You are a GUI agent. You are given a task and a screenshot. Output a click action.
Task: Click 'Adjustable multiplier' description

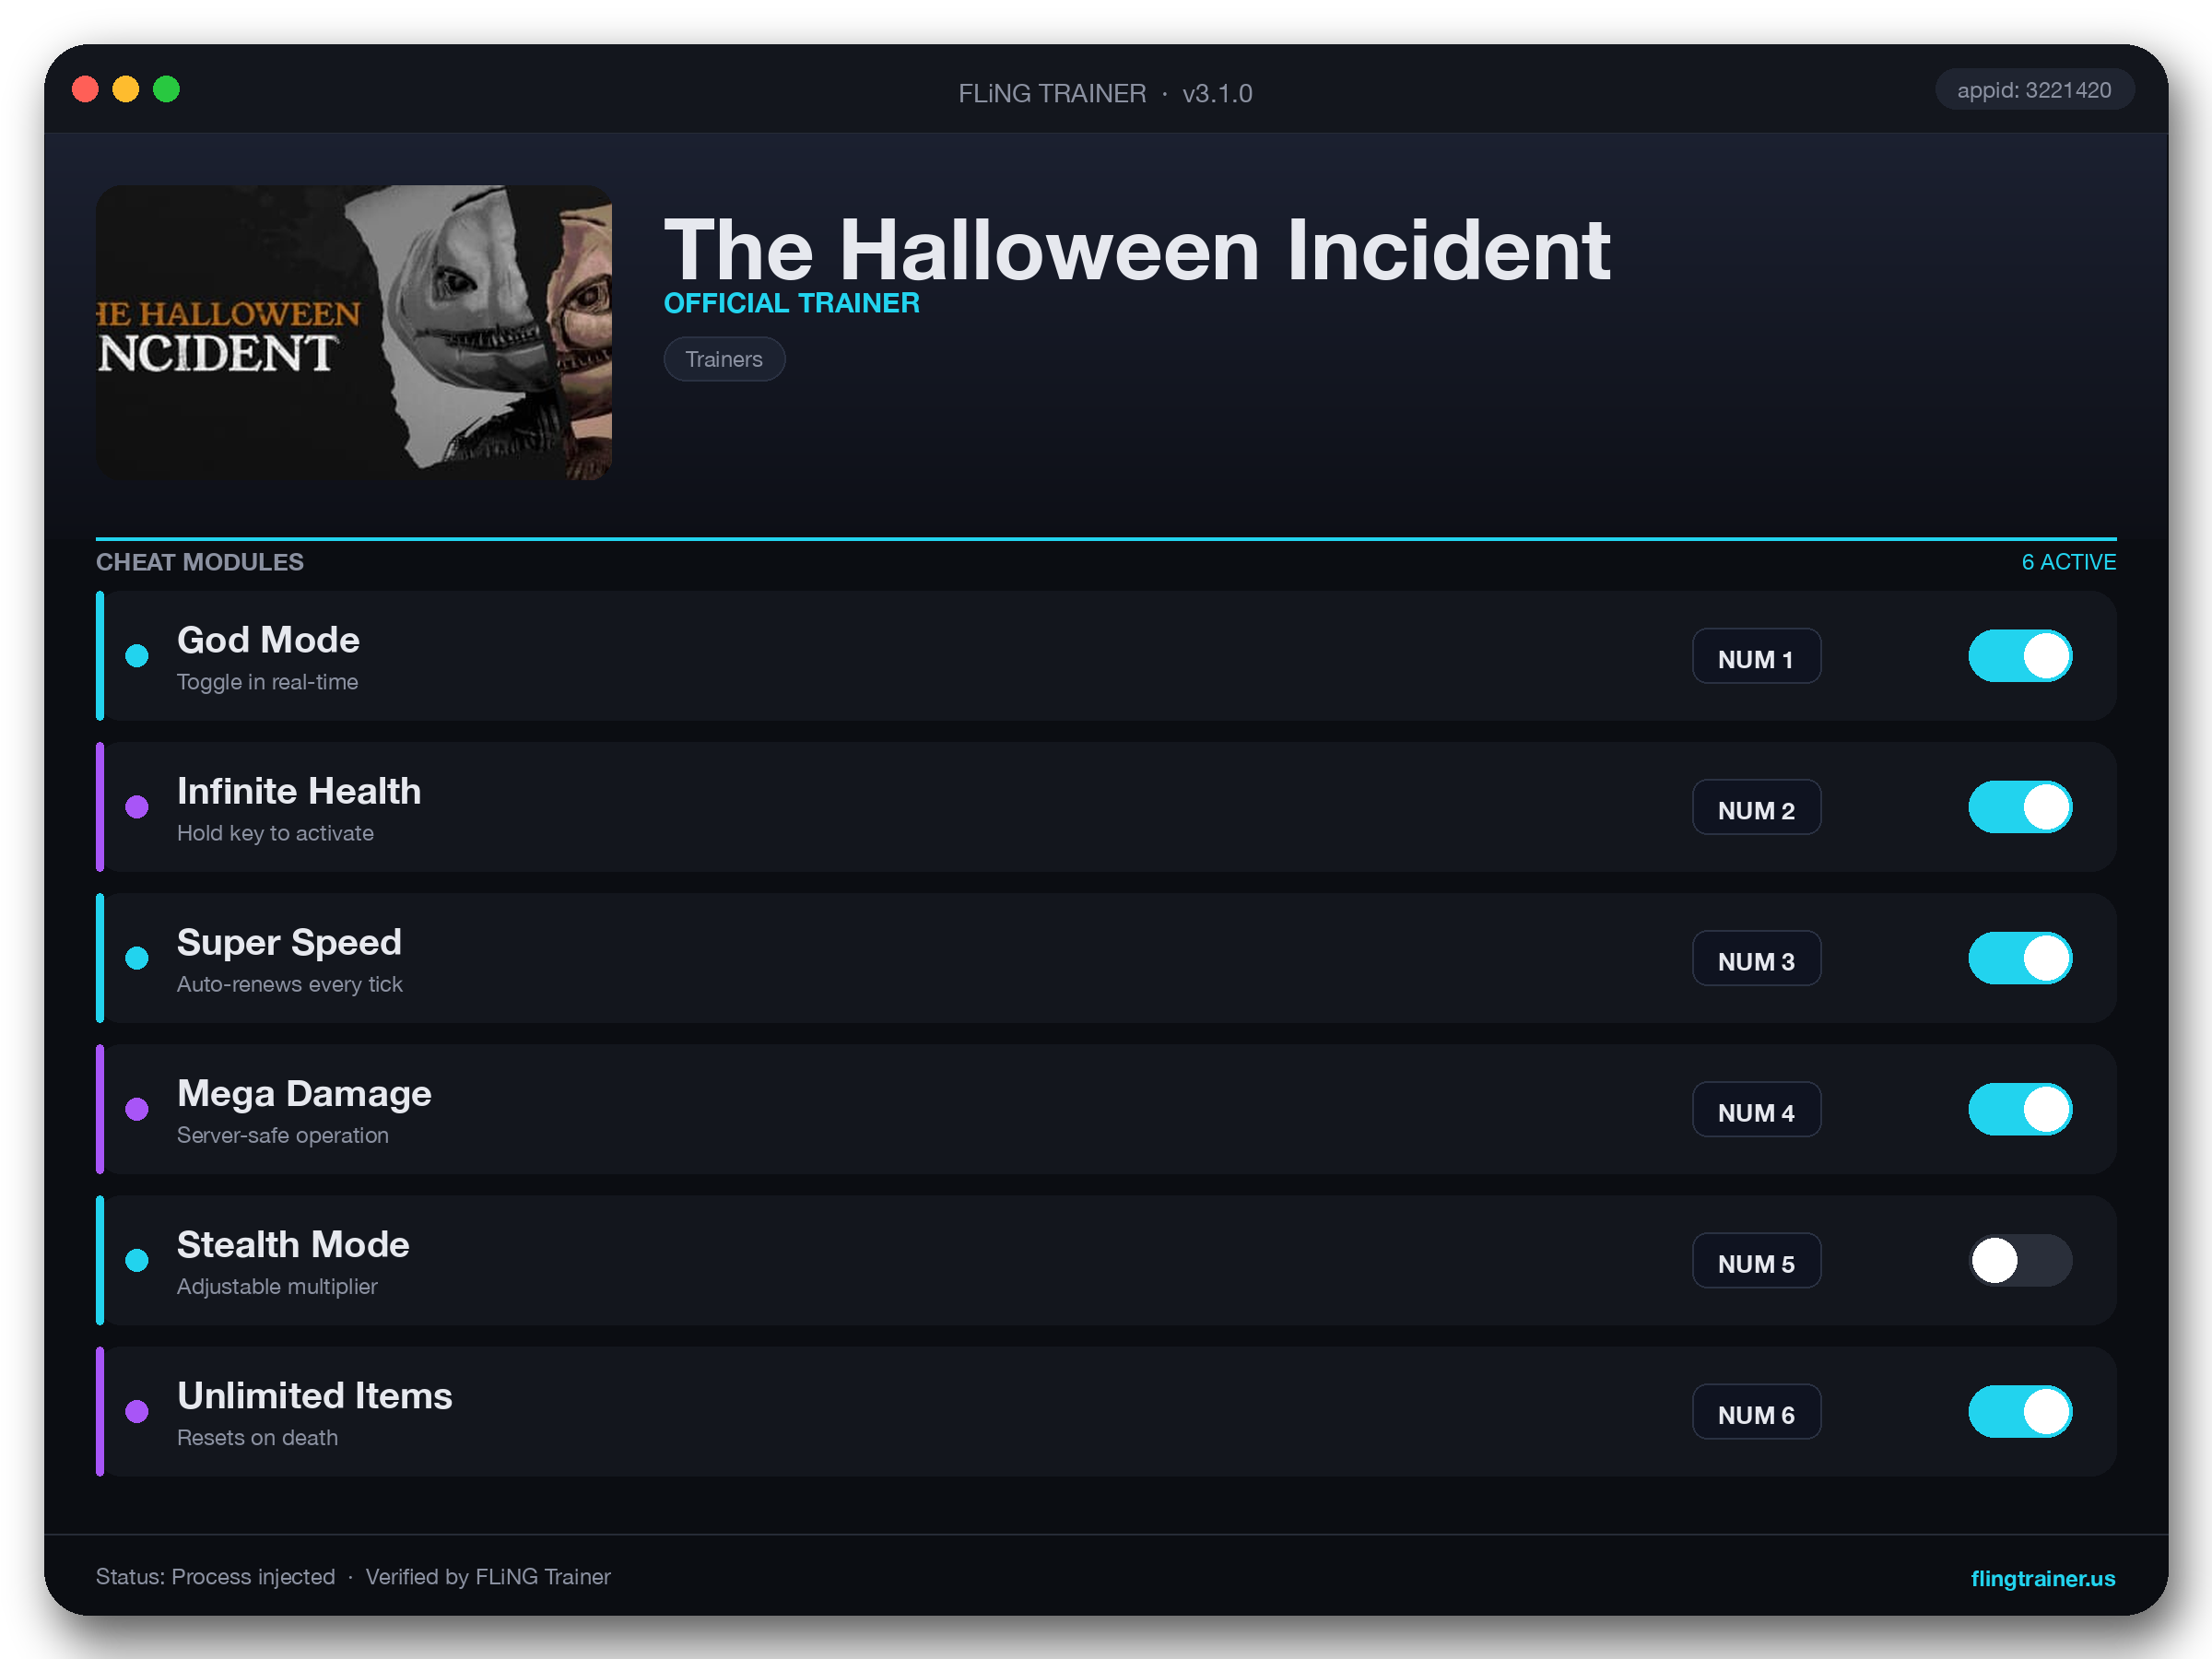pyautogui.click(x=277, y=1286)
